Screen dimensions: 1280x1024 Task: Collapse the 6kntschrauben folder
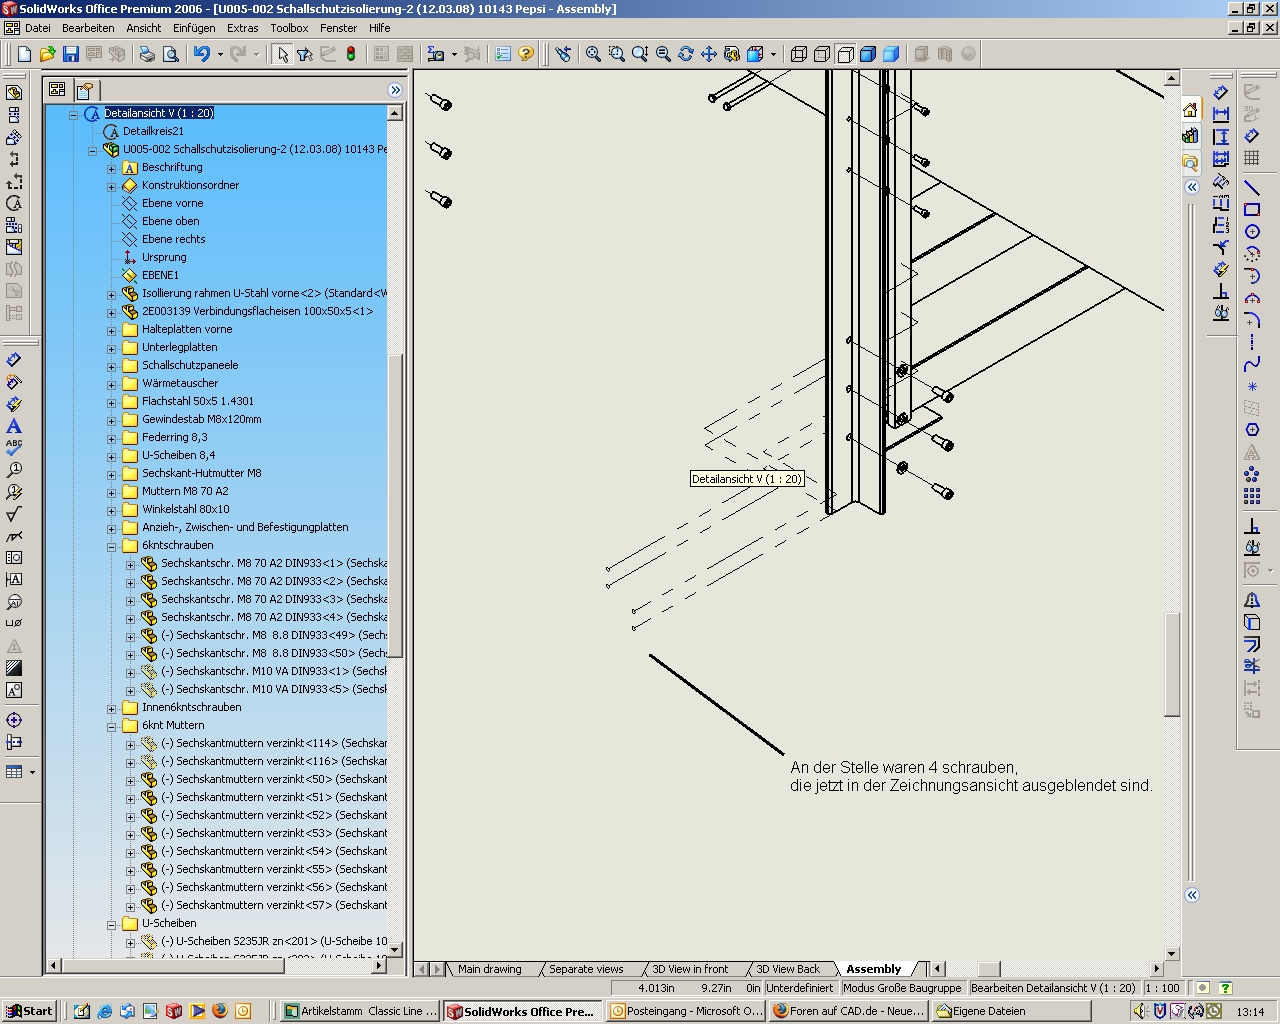pyautogui.click(x=112, y=547)
